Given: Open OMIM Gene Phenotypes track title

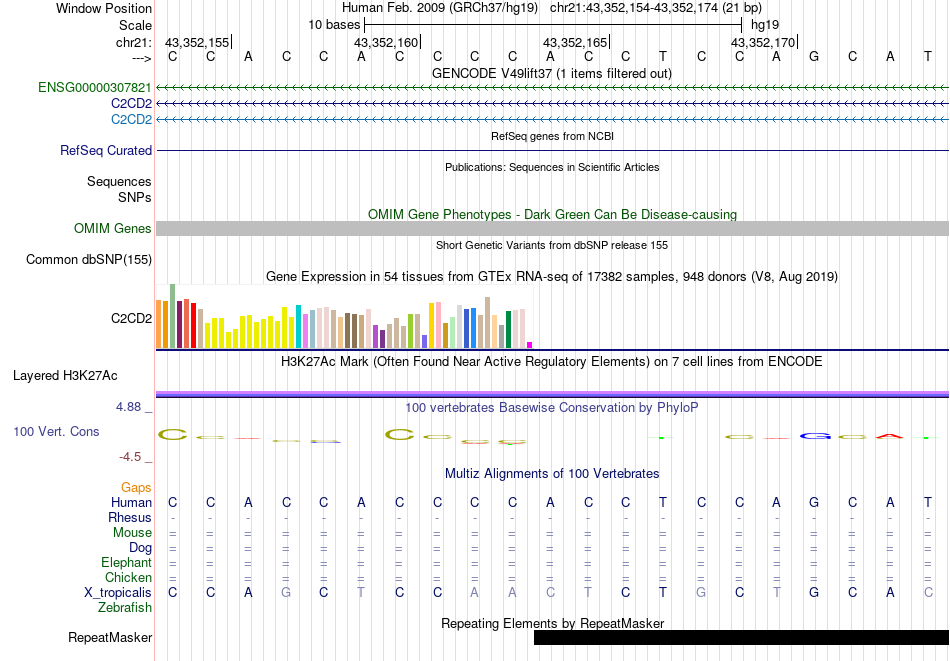Looking at the screenshot, I should coord(553,214).
